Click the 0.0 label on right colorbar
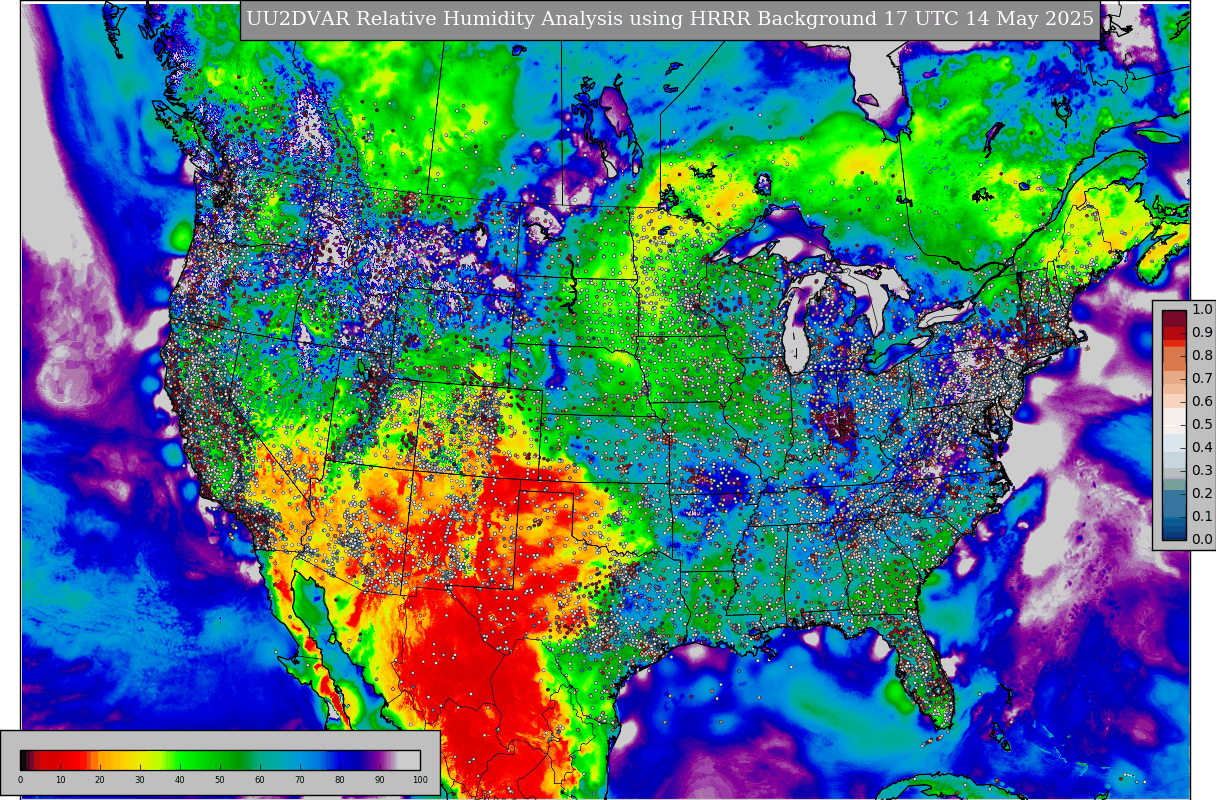Viewport: 1216px width, 800px height. click(1202, 540)
